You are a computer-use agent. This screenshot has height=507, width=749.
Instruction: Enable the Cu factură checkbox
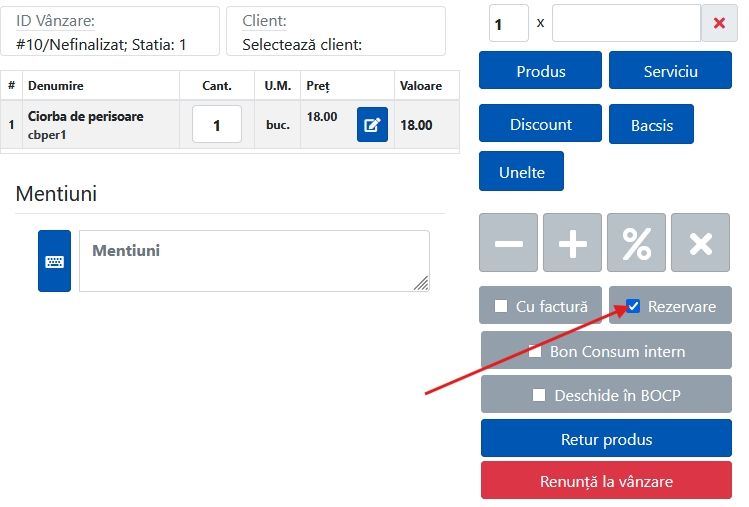click(x=501, y=306)
